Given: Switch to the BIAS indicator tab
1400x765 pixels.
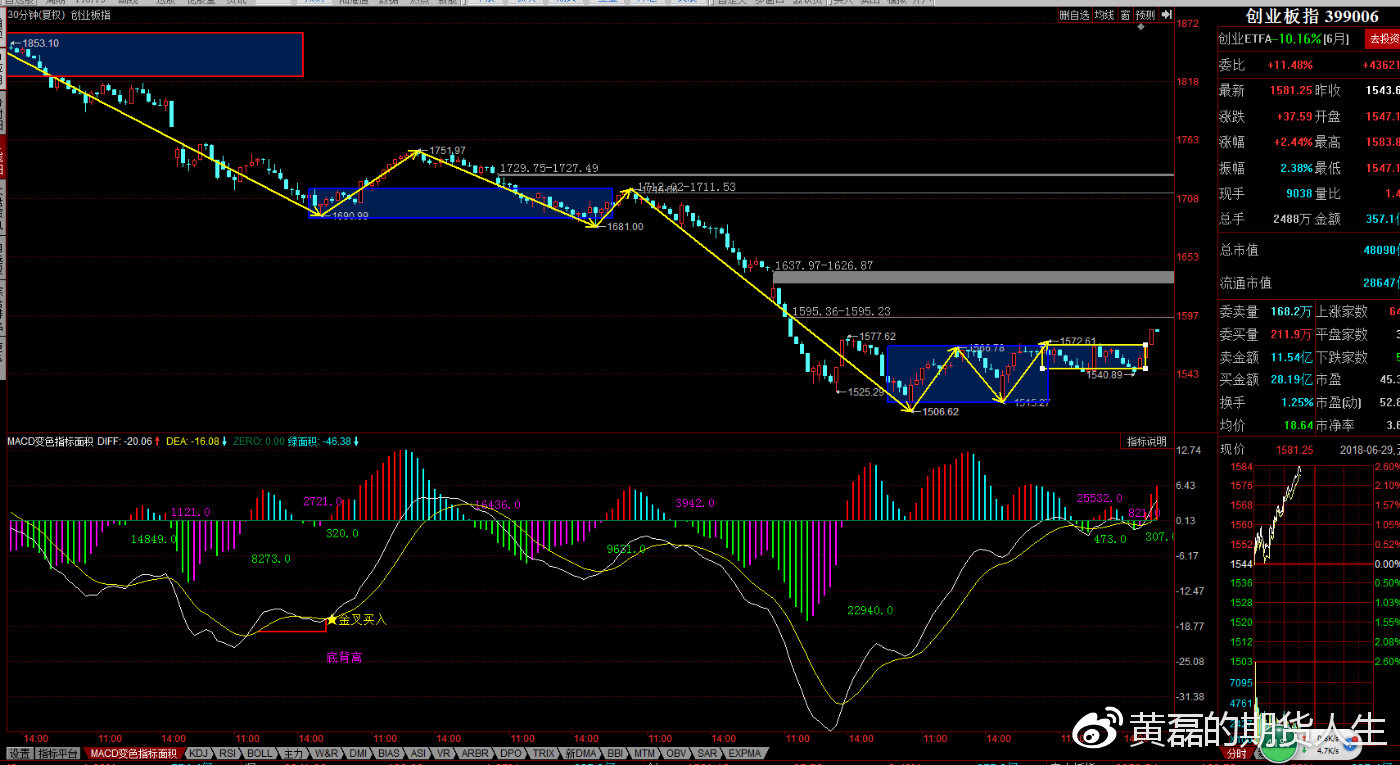Looking at the screenshot, I should [x=388, y=753].
